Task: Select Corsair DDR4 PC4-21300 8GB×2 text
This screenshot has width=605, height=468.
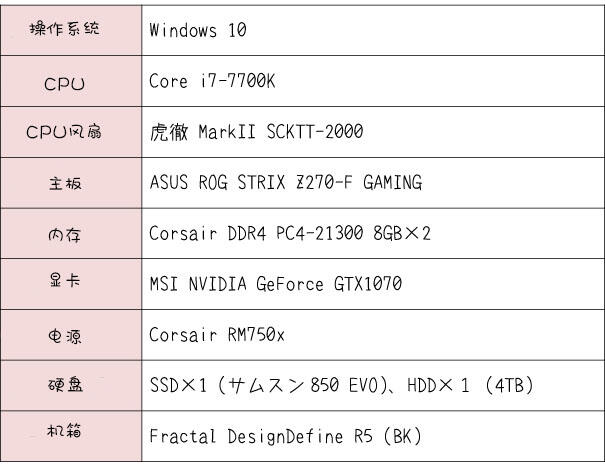Action: click(x=290, y=233)
